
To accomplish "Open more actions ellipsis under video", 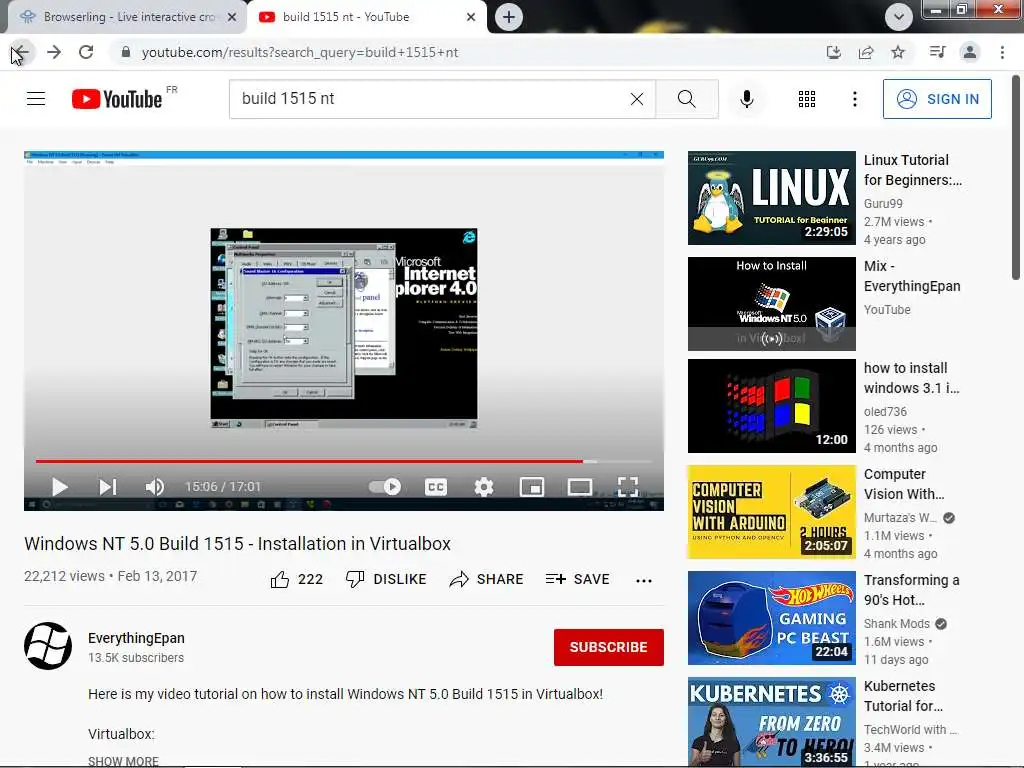I will tap(644, 580).
